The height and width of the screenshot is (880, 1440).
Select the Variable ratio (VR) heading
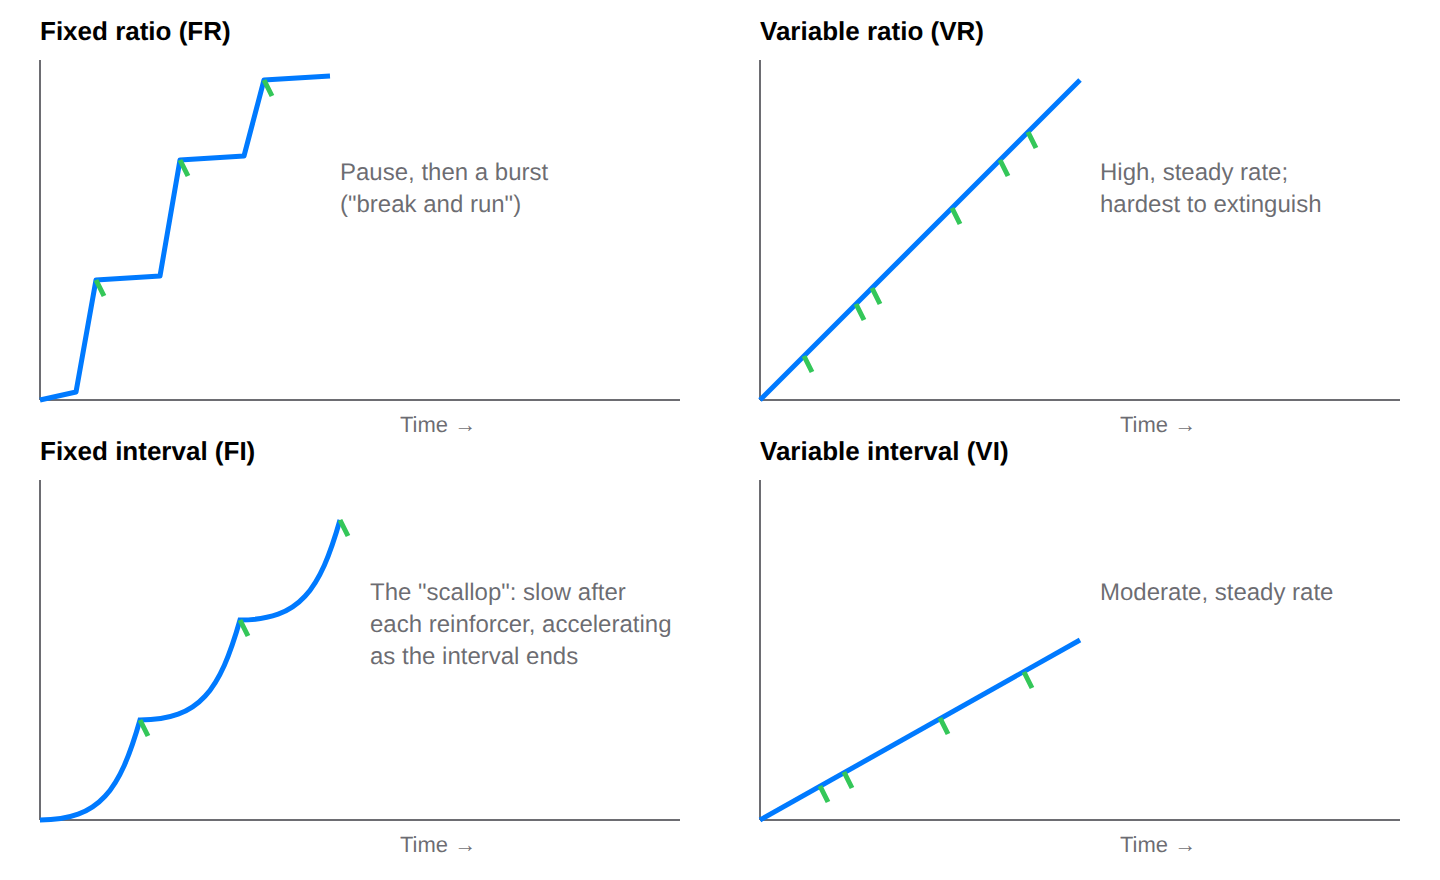pos(872,32)
